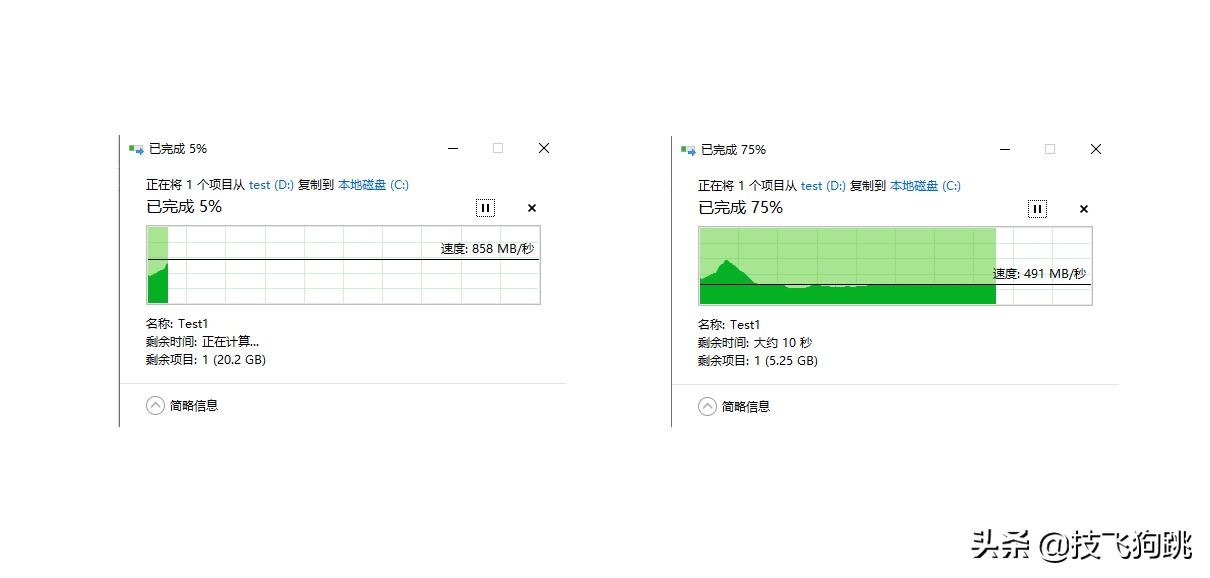Click the copy icon in the 已完成 5% title bar
This screenshot has height=578, width=1210.
point(134,148)
